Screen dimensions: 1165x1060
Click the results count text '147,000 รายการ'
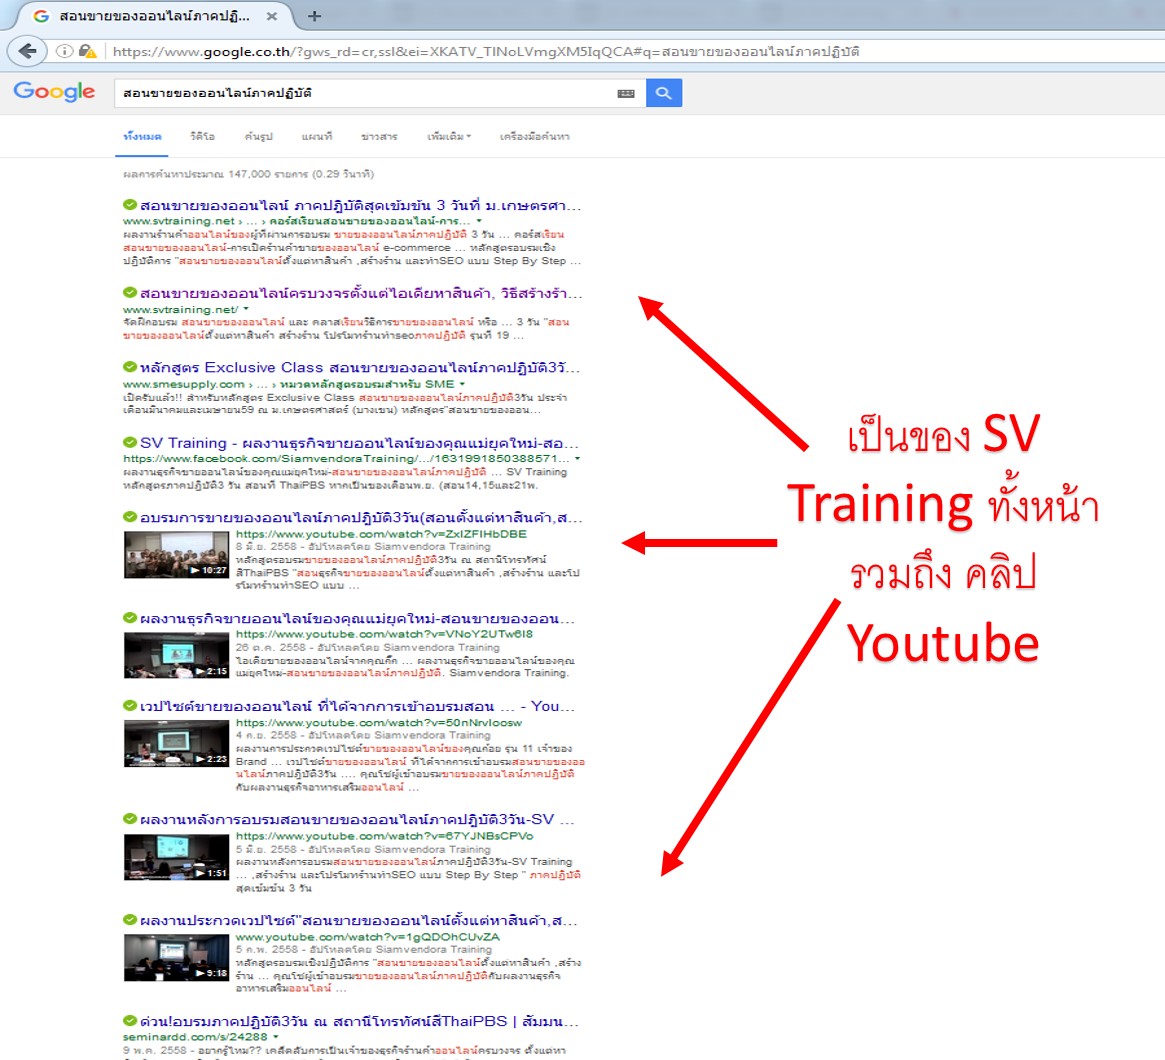[x=268, y=174]
